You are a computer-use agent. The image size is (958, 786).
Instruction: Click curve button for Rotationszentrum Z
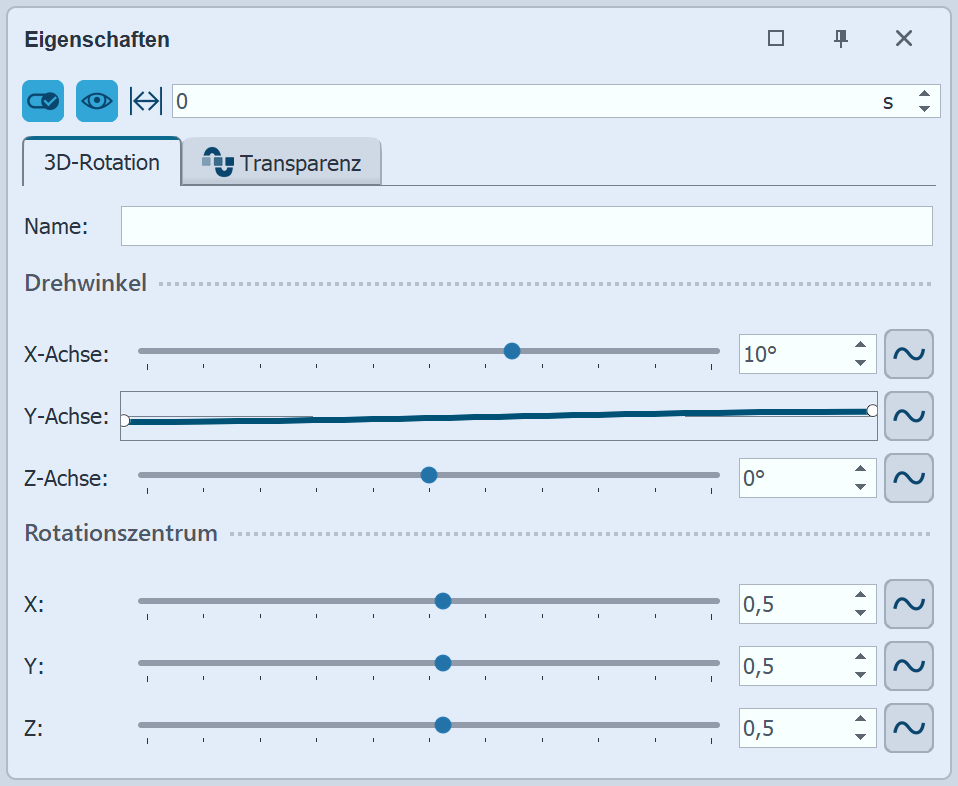point(909,728)
